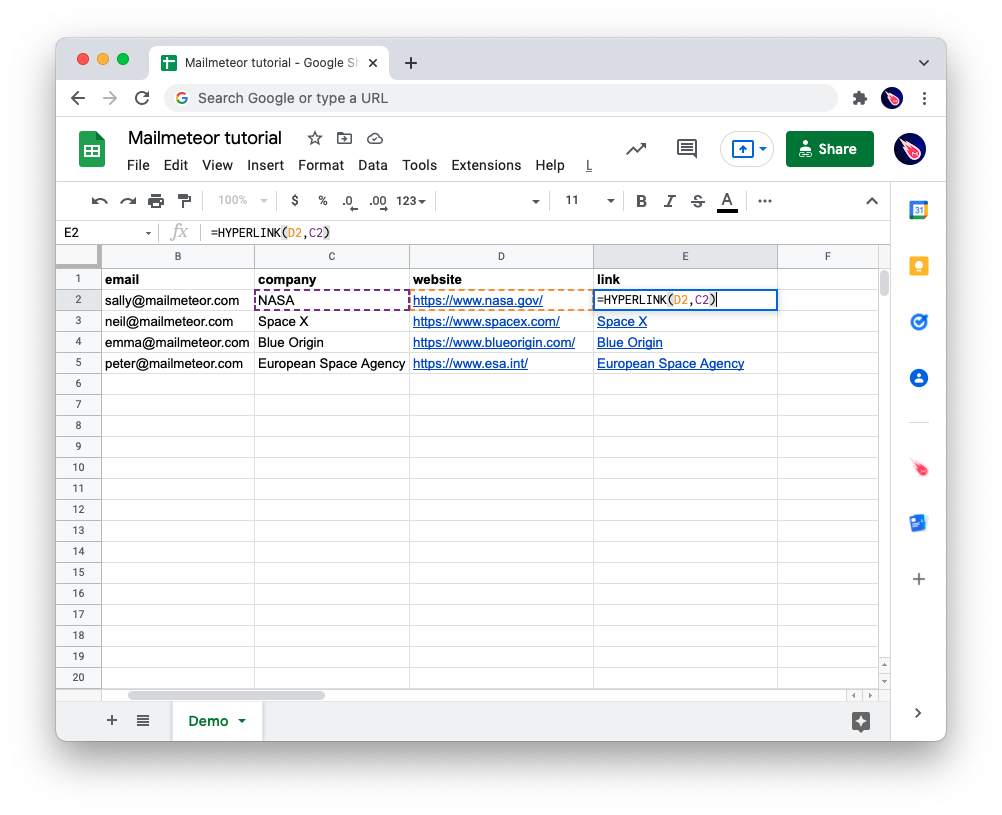Select the Paint format tool
The height and width of the screenshot is (815, 1002).
pos(185,201)
